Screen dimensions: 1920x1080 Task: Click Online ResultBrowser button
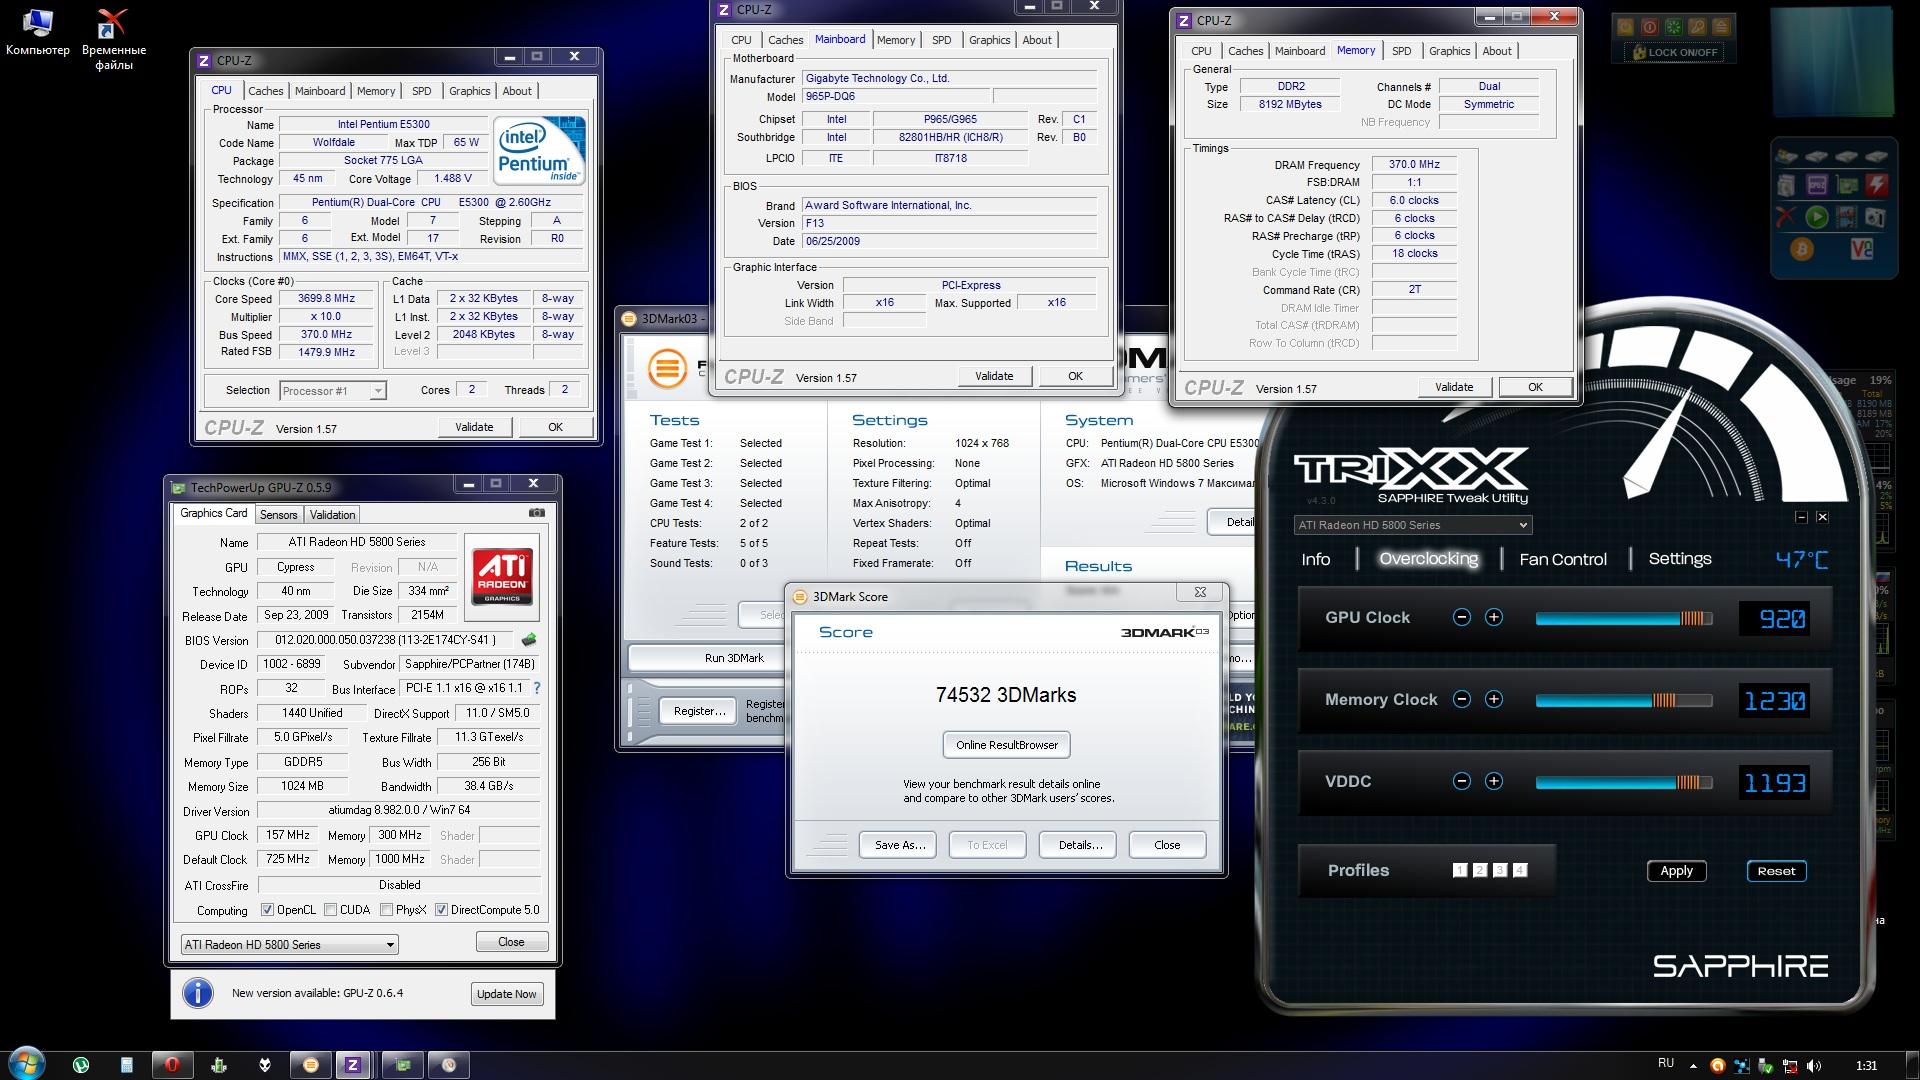click(x=1006, y=745)
